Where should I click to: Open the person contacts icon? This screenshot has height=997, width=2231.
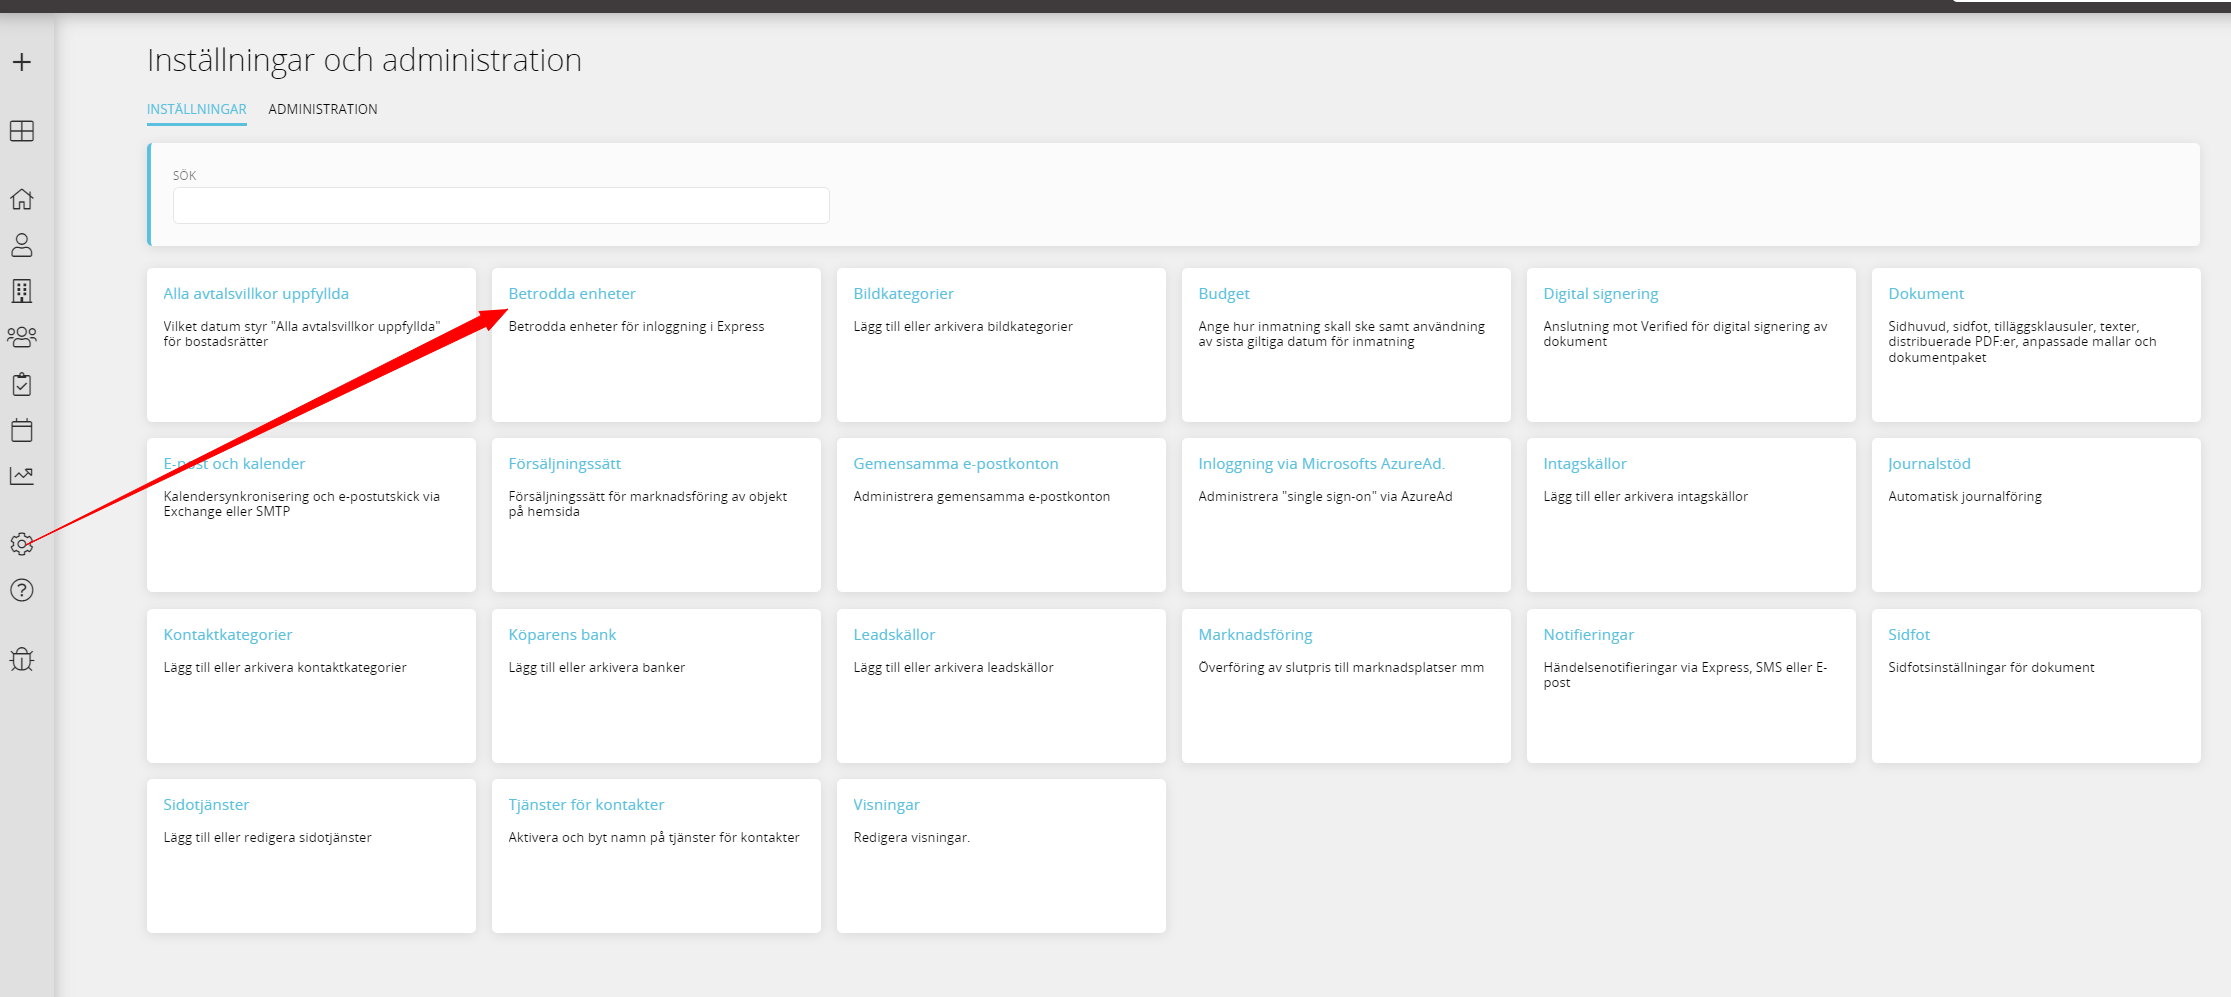click(22, 245)
